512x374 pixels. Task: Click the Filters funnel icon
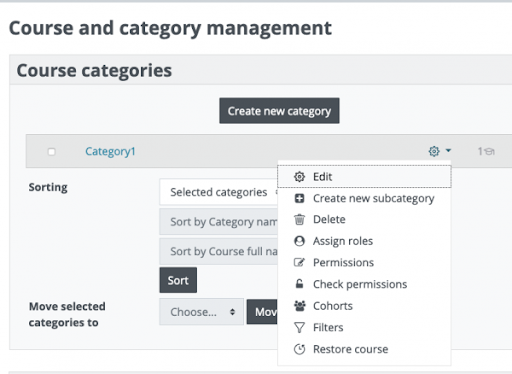(299, 327)
